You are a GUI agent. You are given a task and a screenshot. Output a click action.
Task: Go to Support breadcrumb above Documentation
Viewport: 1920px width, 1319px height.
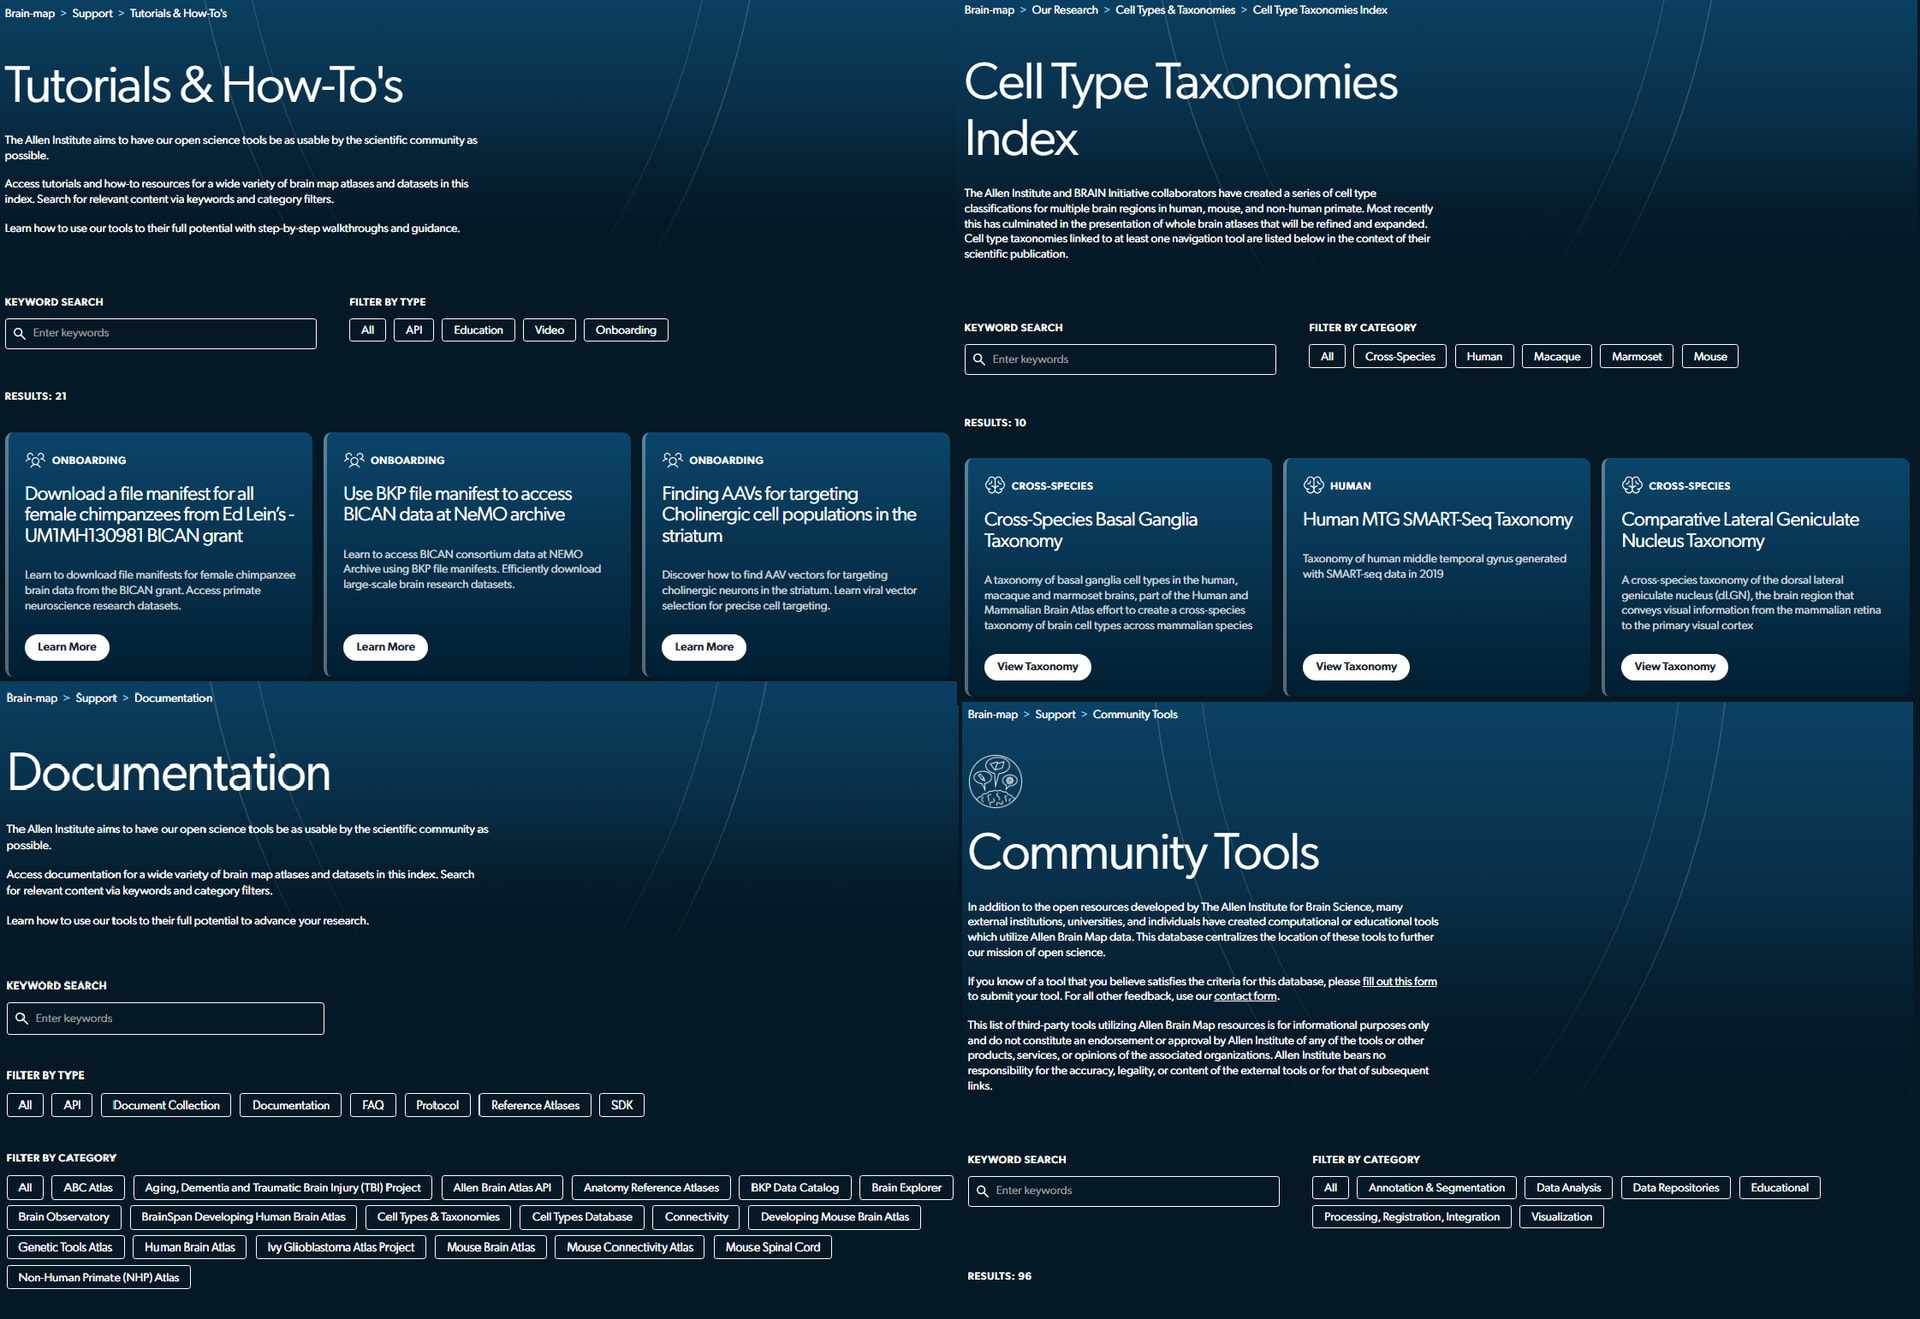click(x=96, y=698)
